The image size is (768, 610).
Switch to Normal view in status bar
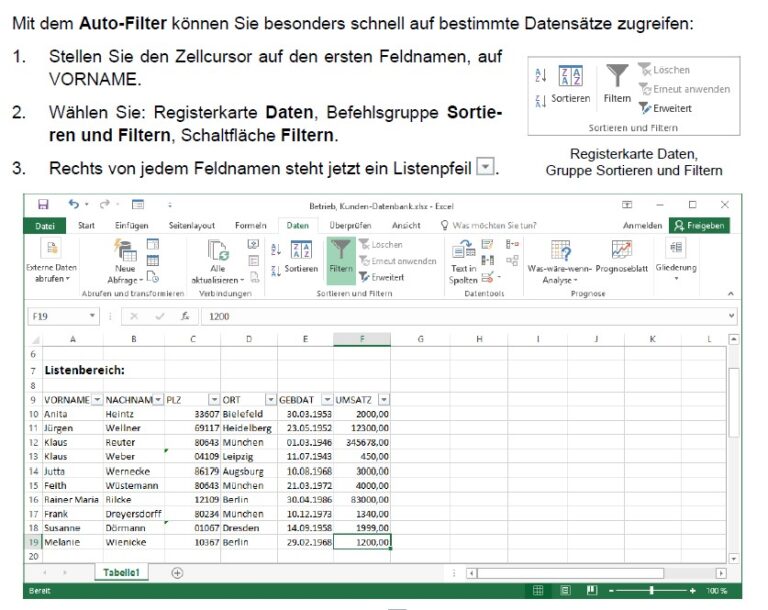click(x=538, y=590)
